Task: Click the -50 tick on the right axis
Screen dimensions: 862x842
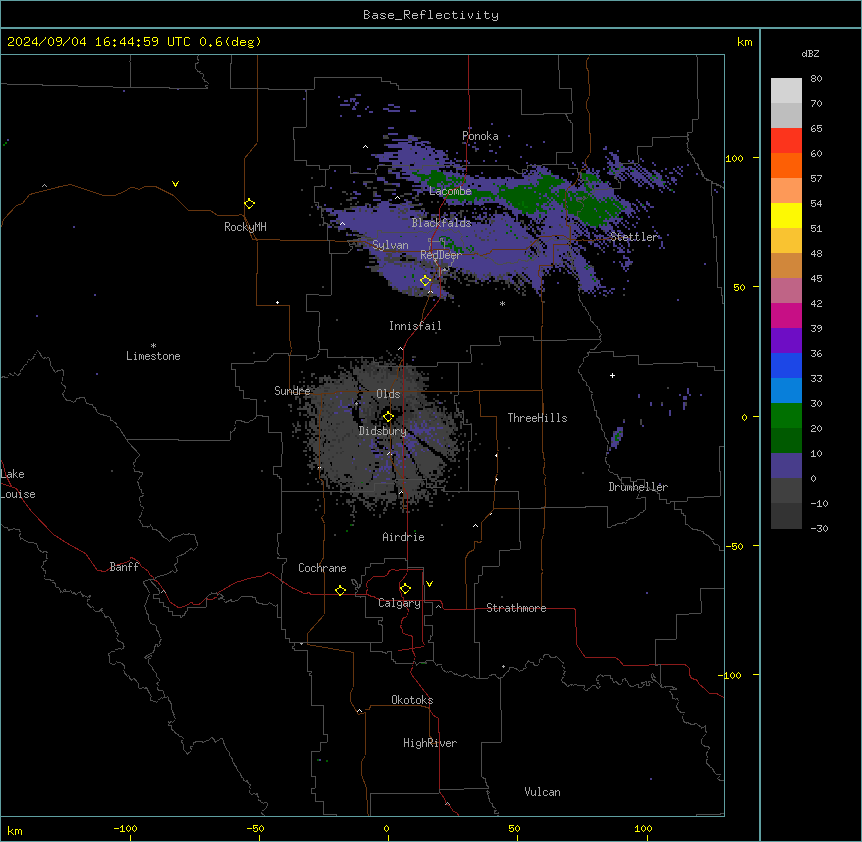Action: [x=736, y=546]
